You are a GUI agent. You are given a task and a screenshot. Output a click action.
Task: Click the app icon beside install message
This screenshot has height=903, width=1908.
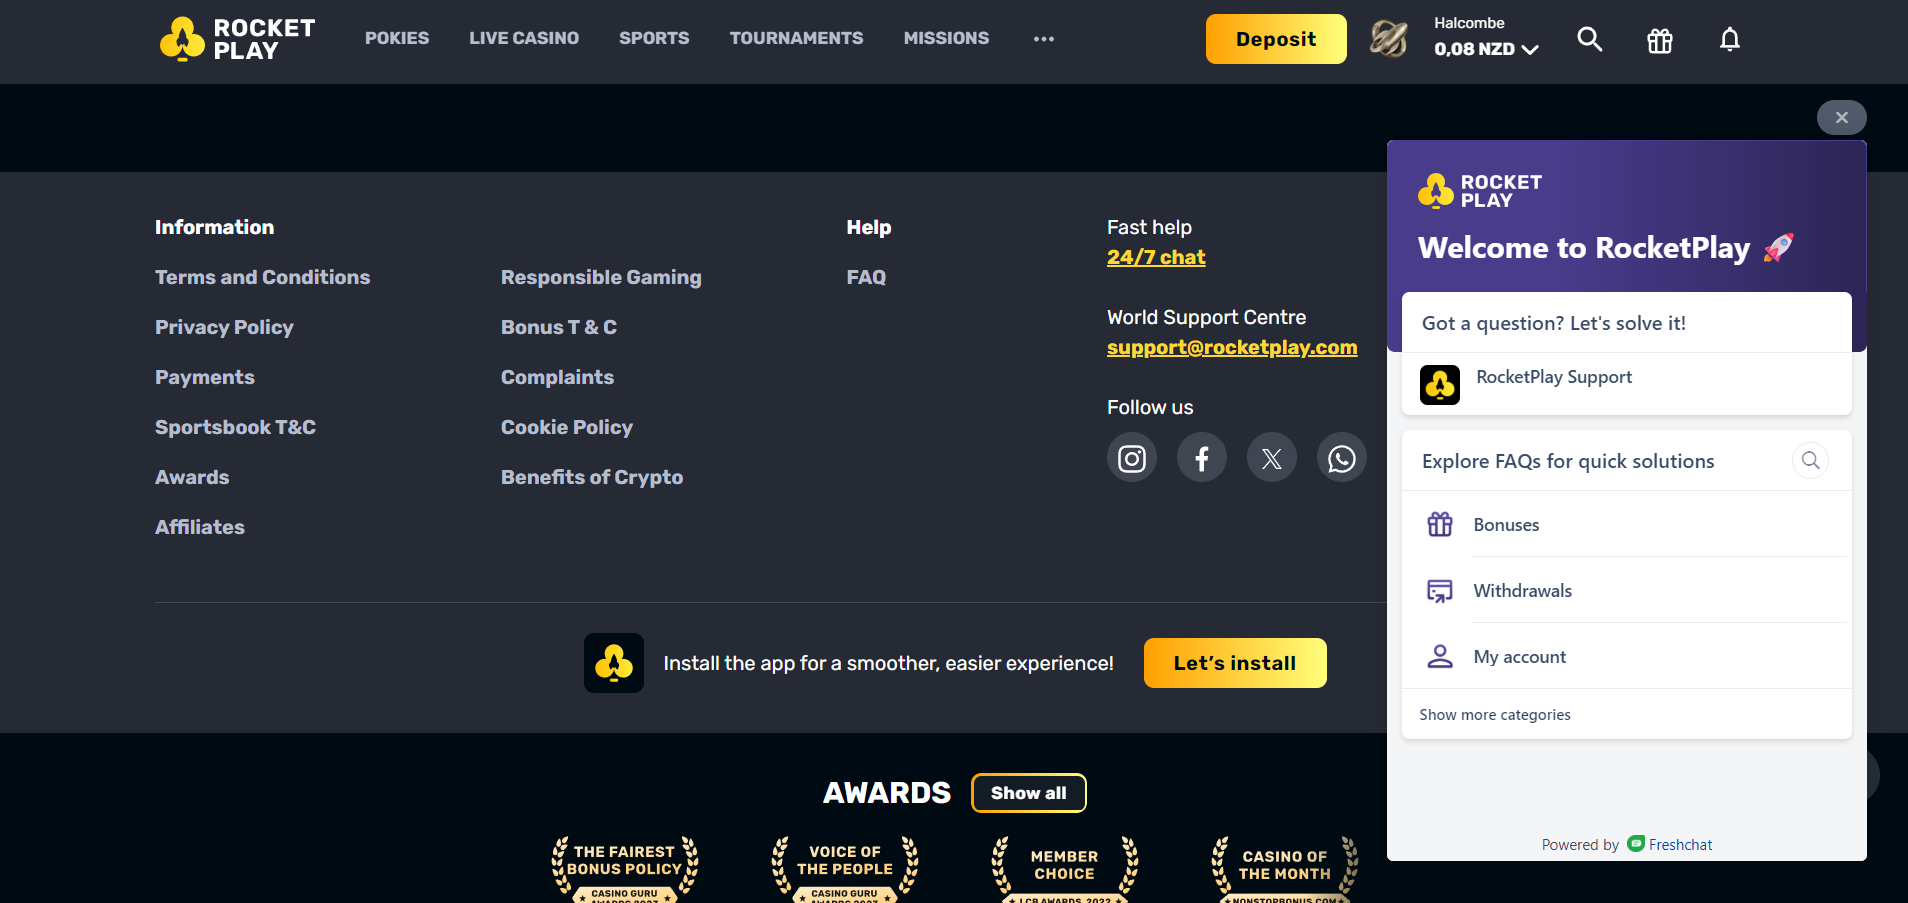click(x=614, y=663)
